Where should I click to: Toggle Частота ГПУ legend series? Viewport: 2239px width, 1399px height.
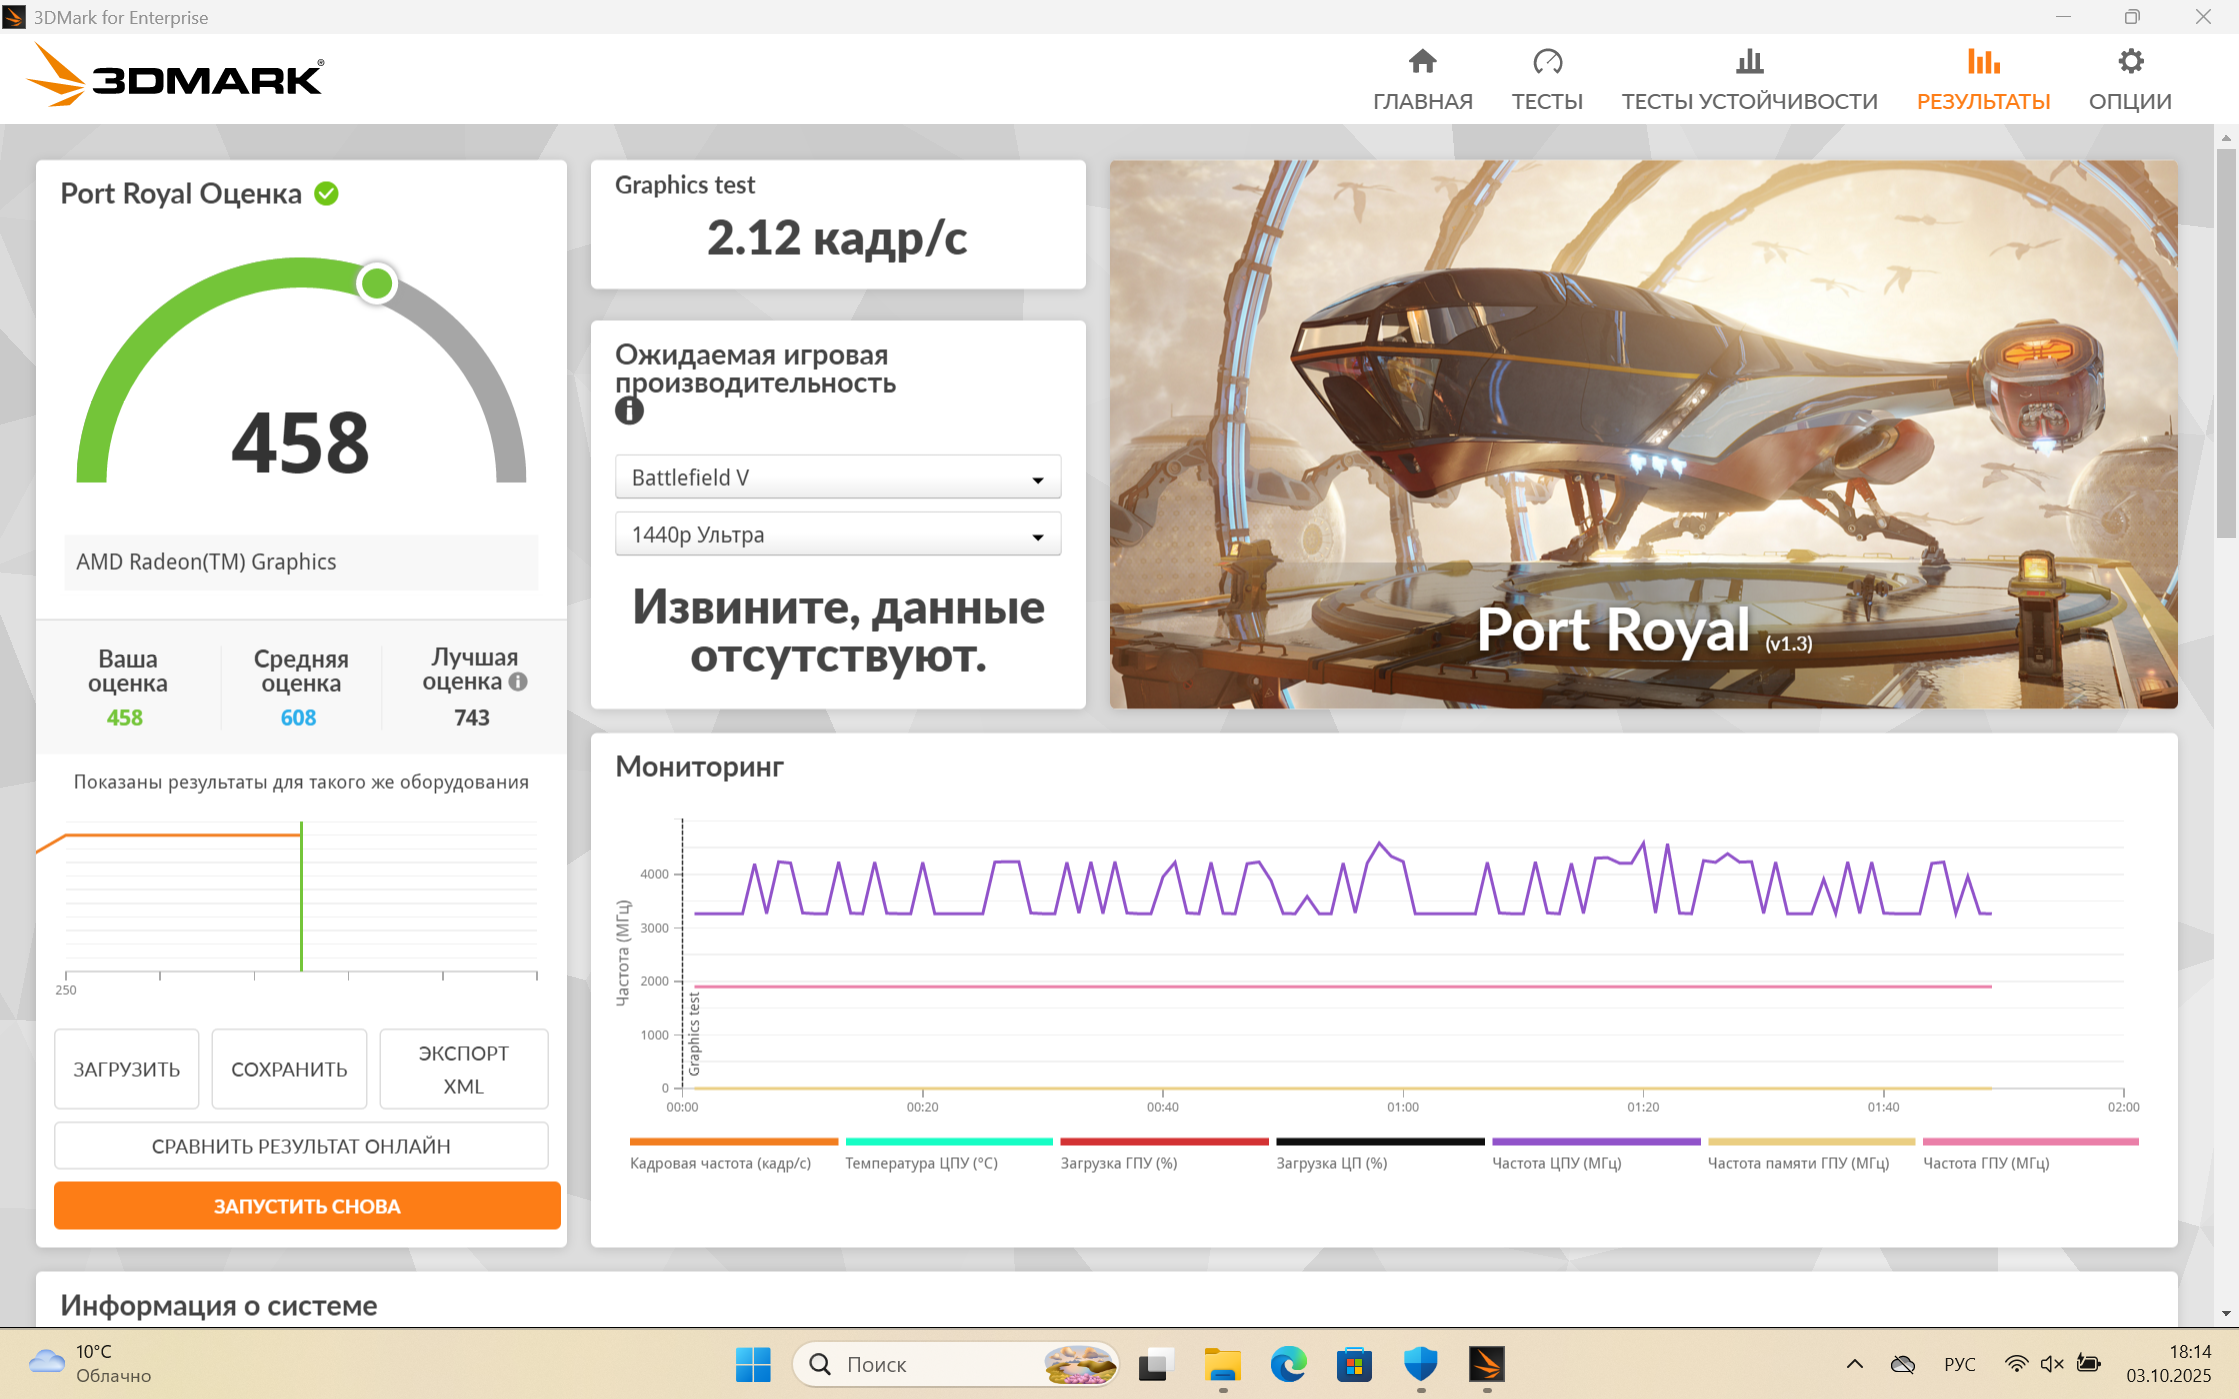[x=1986, y=1163]
